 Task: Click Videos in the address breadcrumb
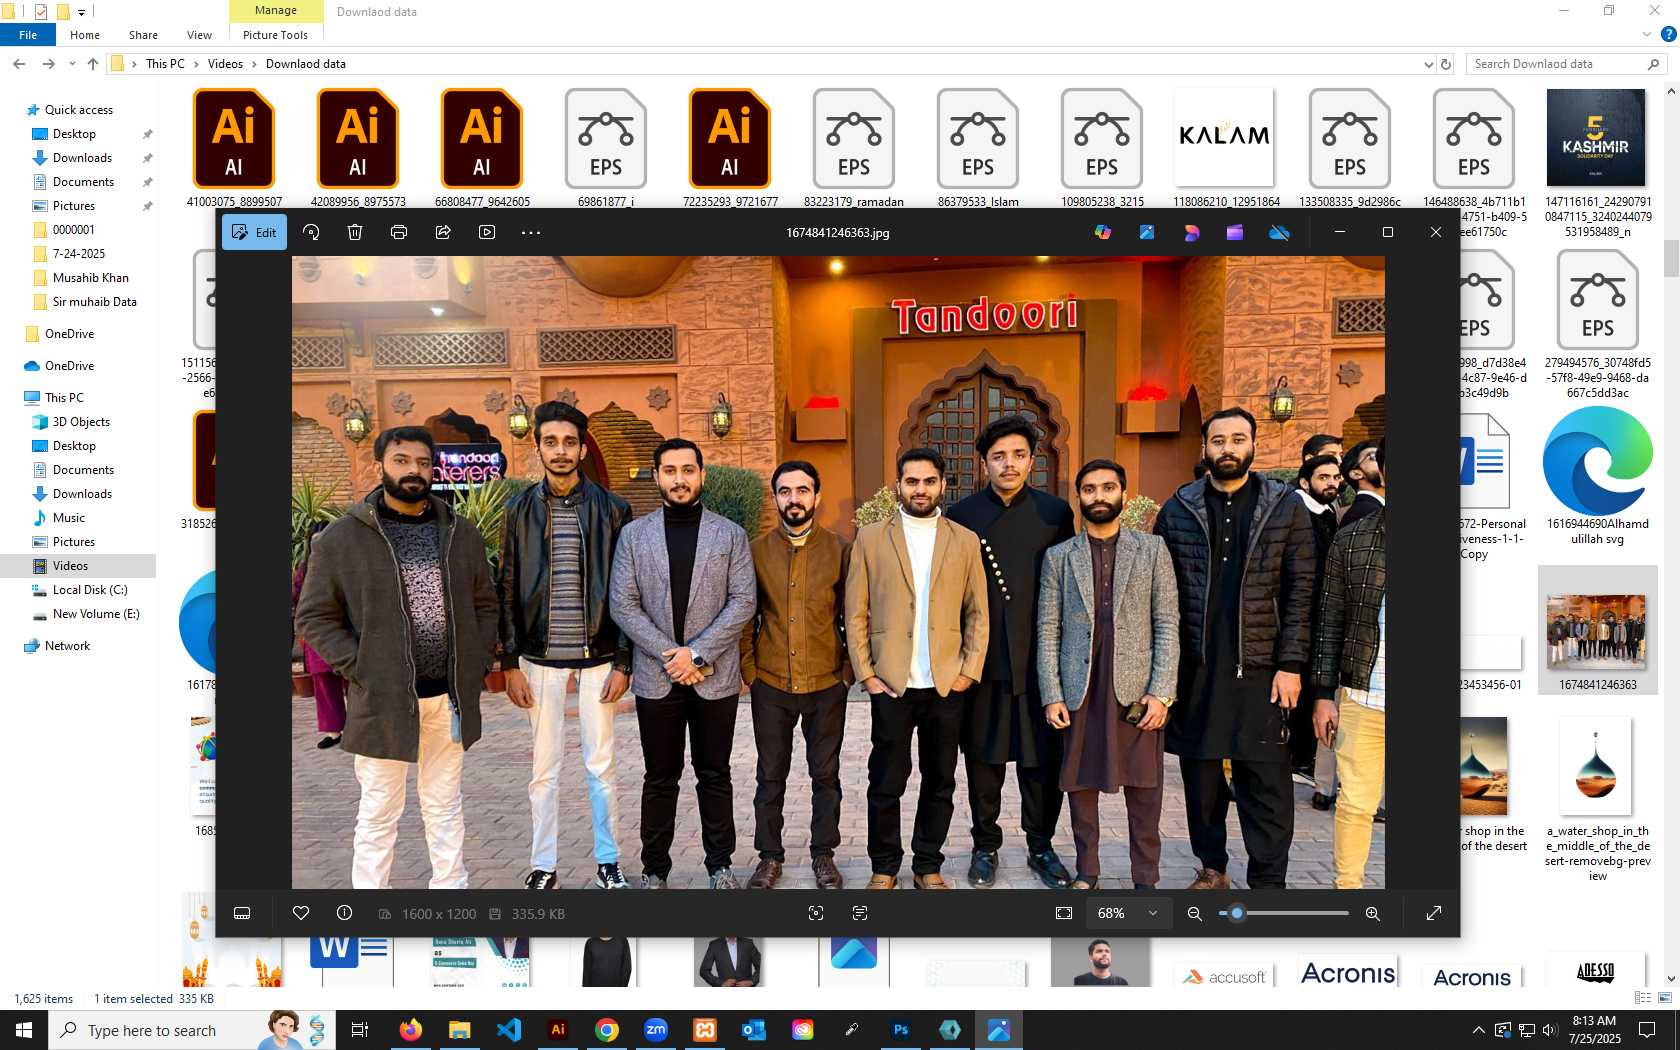[225, 64]
